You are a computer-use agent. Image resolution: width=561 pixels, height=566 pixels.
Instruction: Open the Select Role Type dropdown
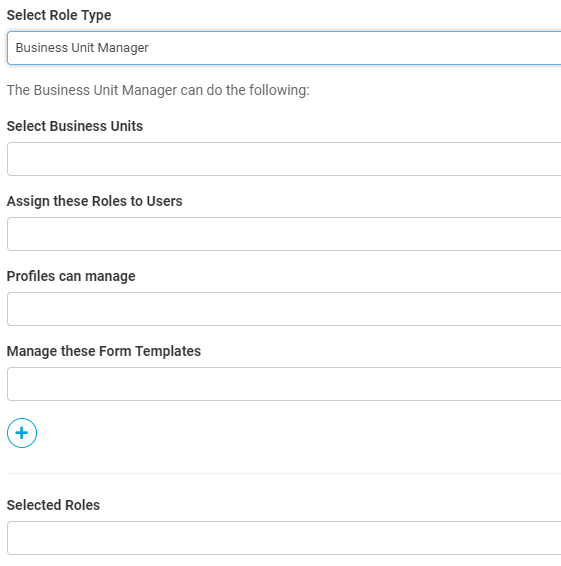click(x=284, y=48)
